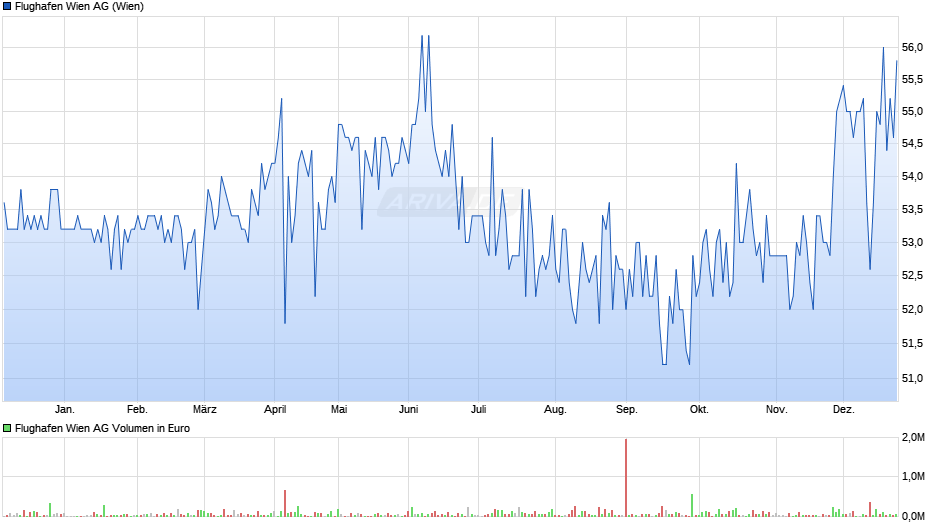This screenshot has width=940, height=526.
Task: Click the 'Juni' month label
Action: [x=408, y=409]
